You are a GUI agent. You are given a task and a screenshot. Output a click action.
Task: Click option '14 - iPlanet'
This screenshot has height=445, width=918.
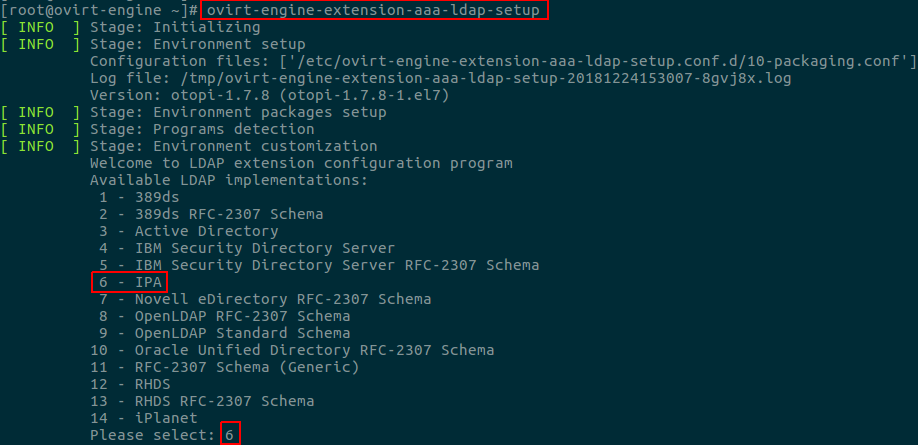(144, 418)
